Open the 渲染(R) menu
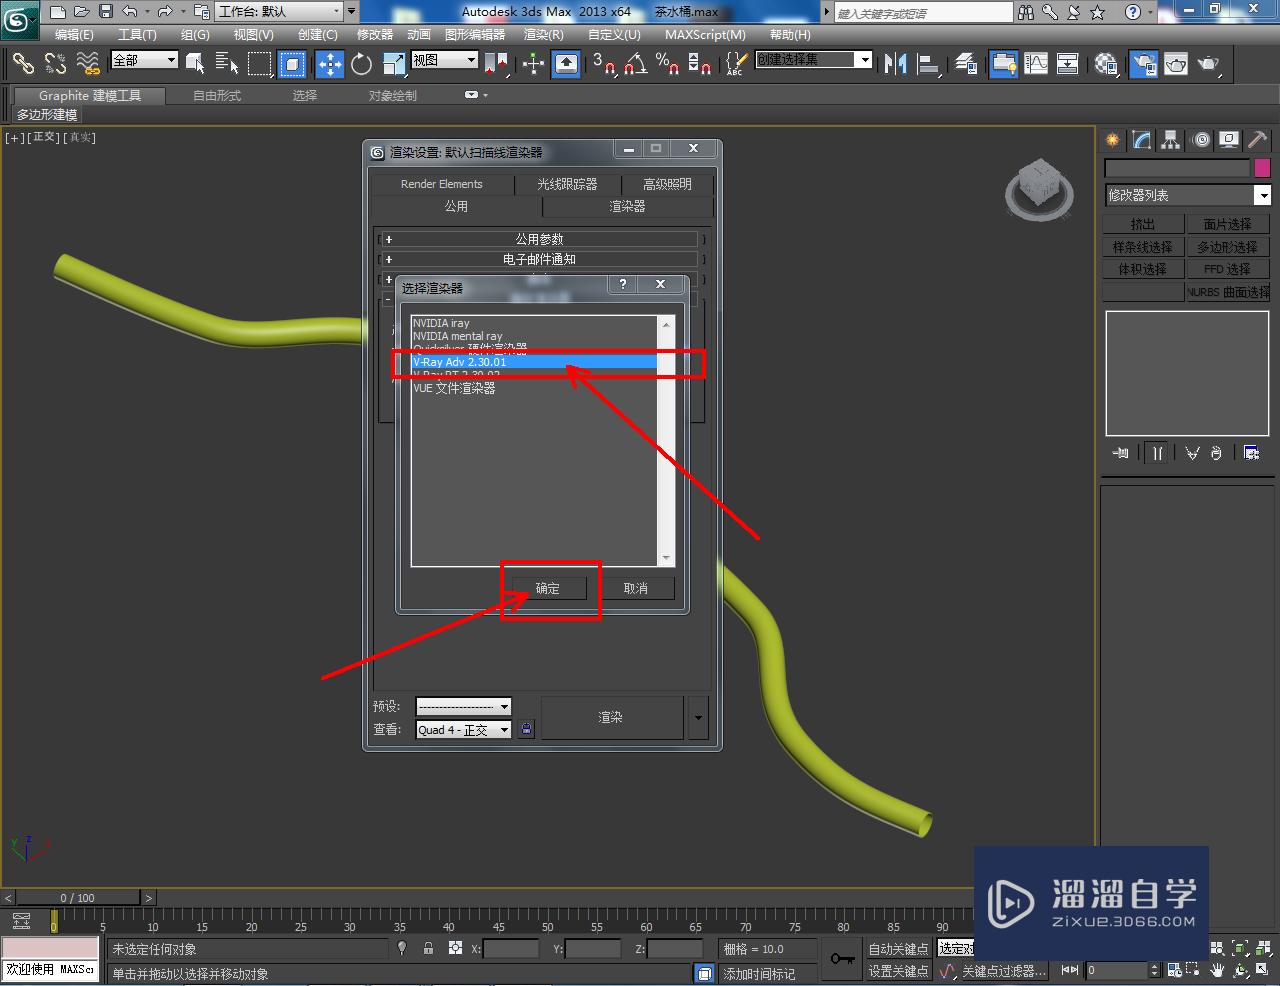The width and height of the screenshot is (1280, 986). pyautogui.click(x=544, y=35)
